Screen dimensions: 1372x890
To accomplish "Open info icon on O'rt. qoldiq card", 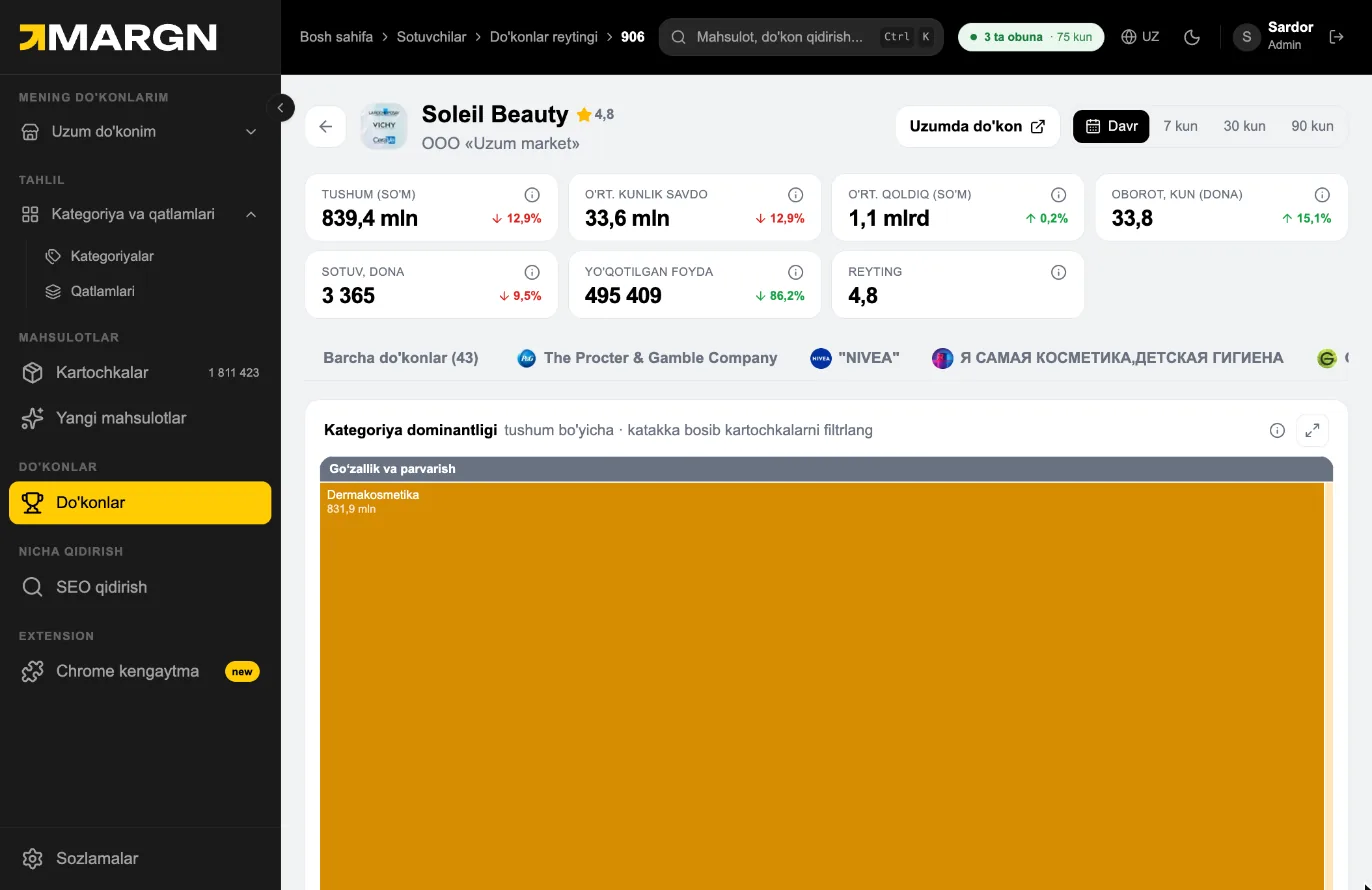I will [x=1059, y=195].
